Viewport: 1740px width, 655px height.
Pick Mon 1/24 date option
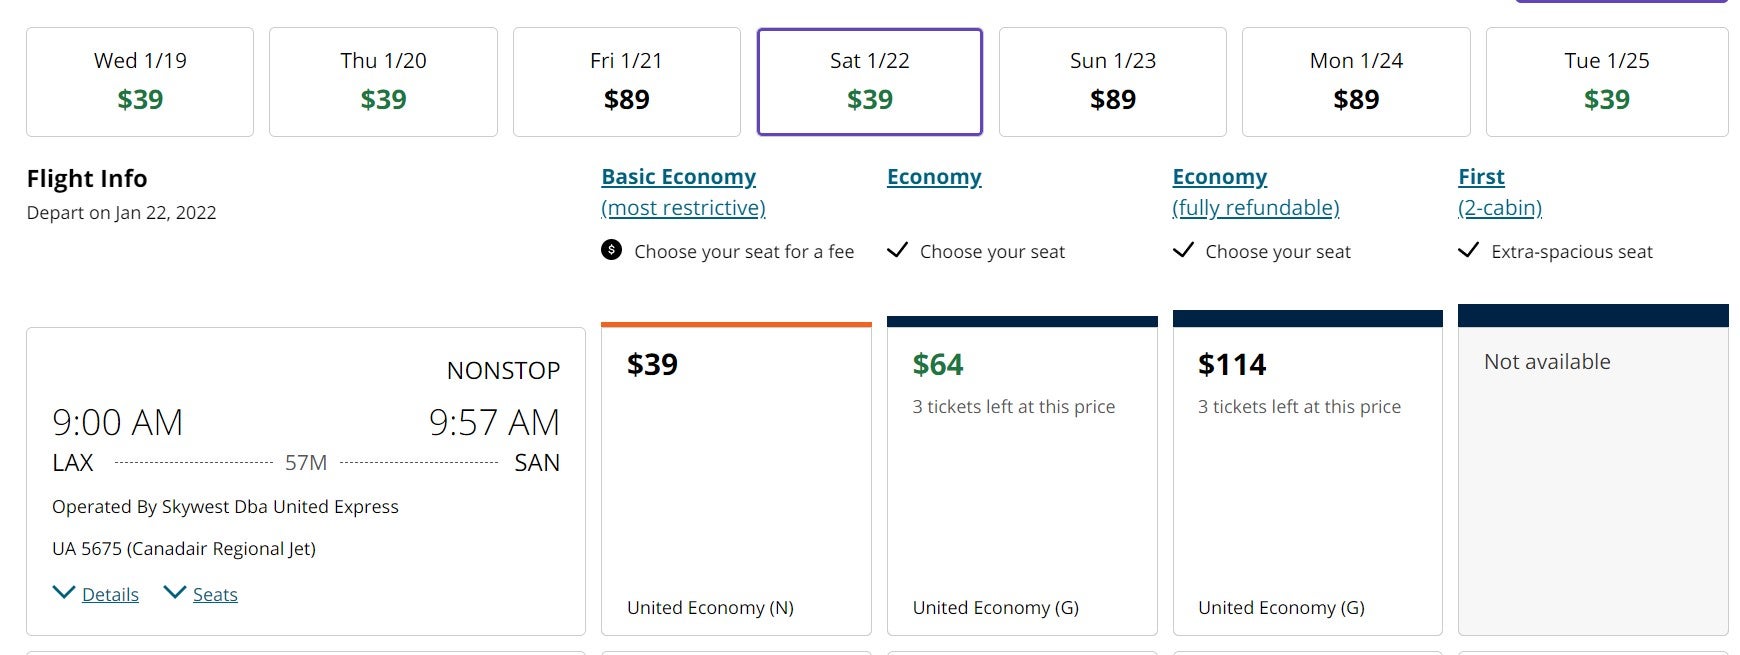1356,82
